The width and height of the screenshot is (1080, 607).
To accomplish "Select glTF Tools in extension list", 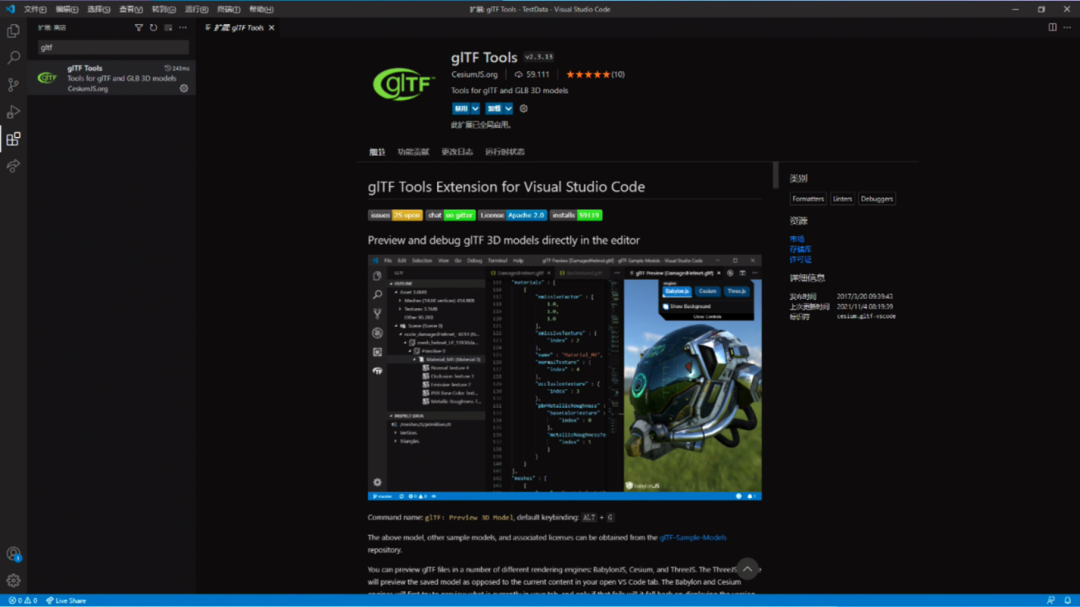I will 112,78.
